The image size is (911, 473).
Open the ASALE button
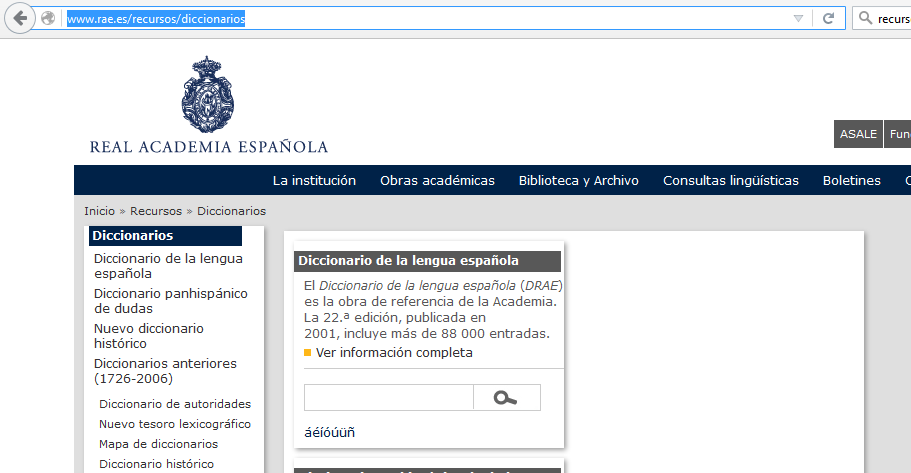point(858,134)
